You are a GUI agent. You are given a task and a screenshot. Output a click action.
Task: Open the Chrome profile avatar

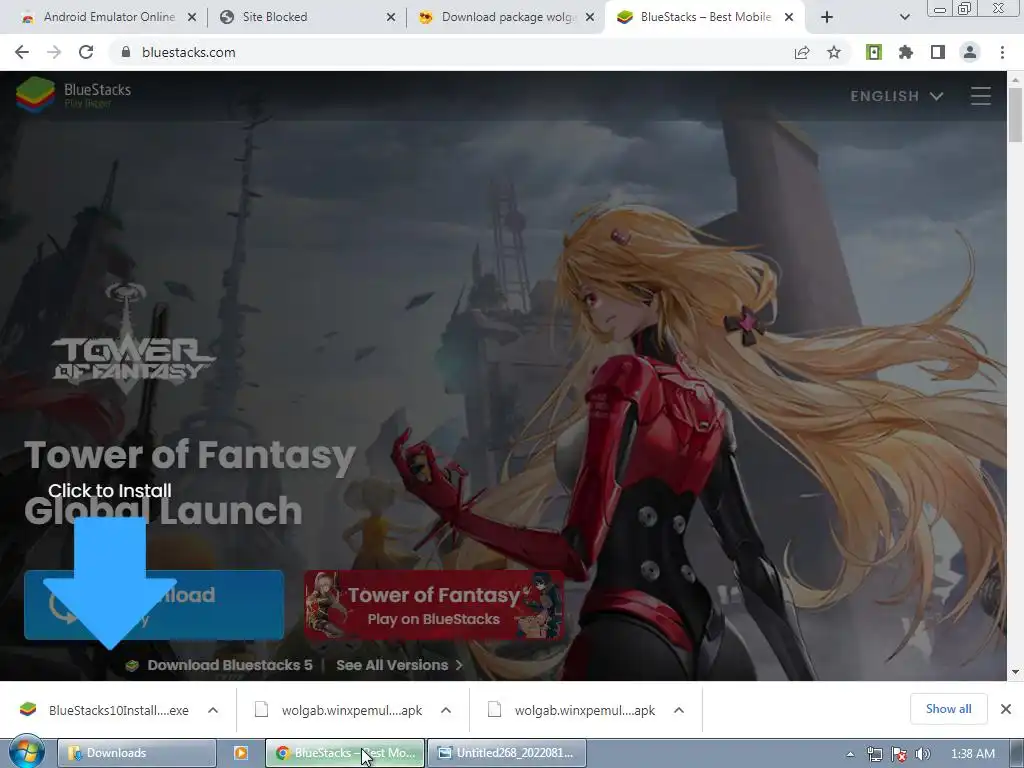tap(970, 52)
